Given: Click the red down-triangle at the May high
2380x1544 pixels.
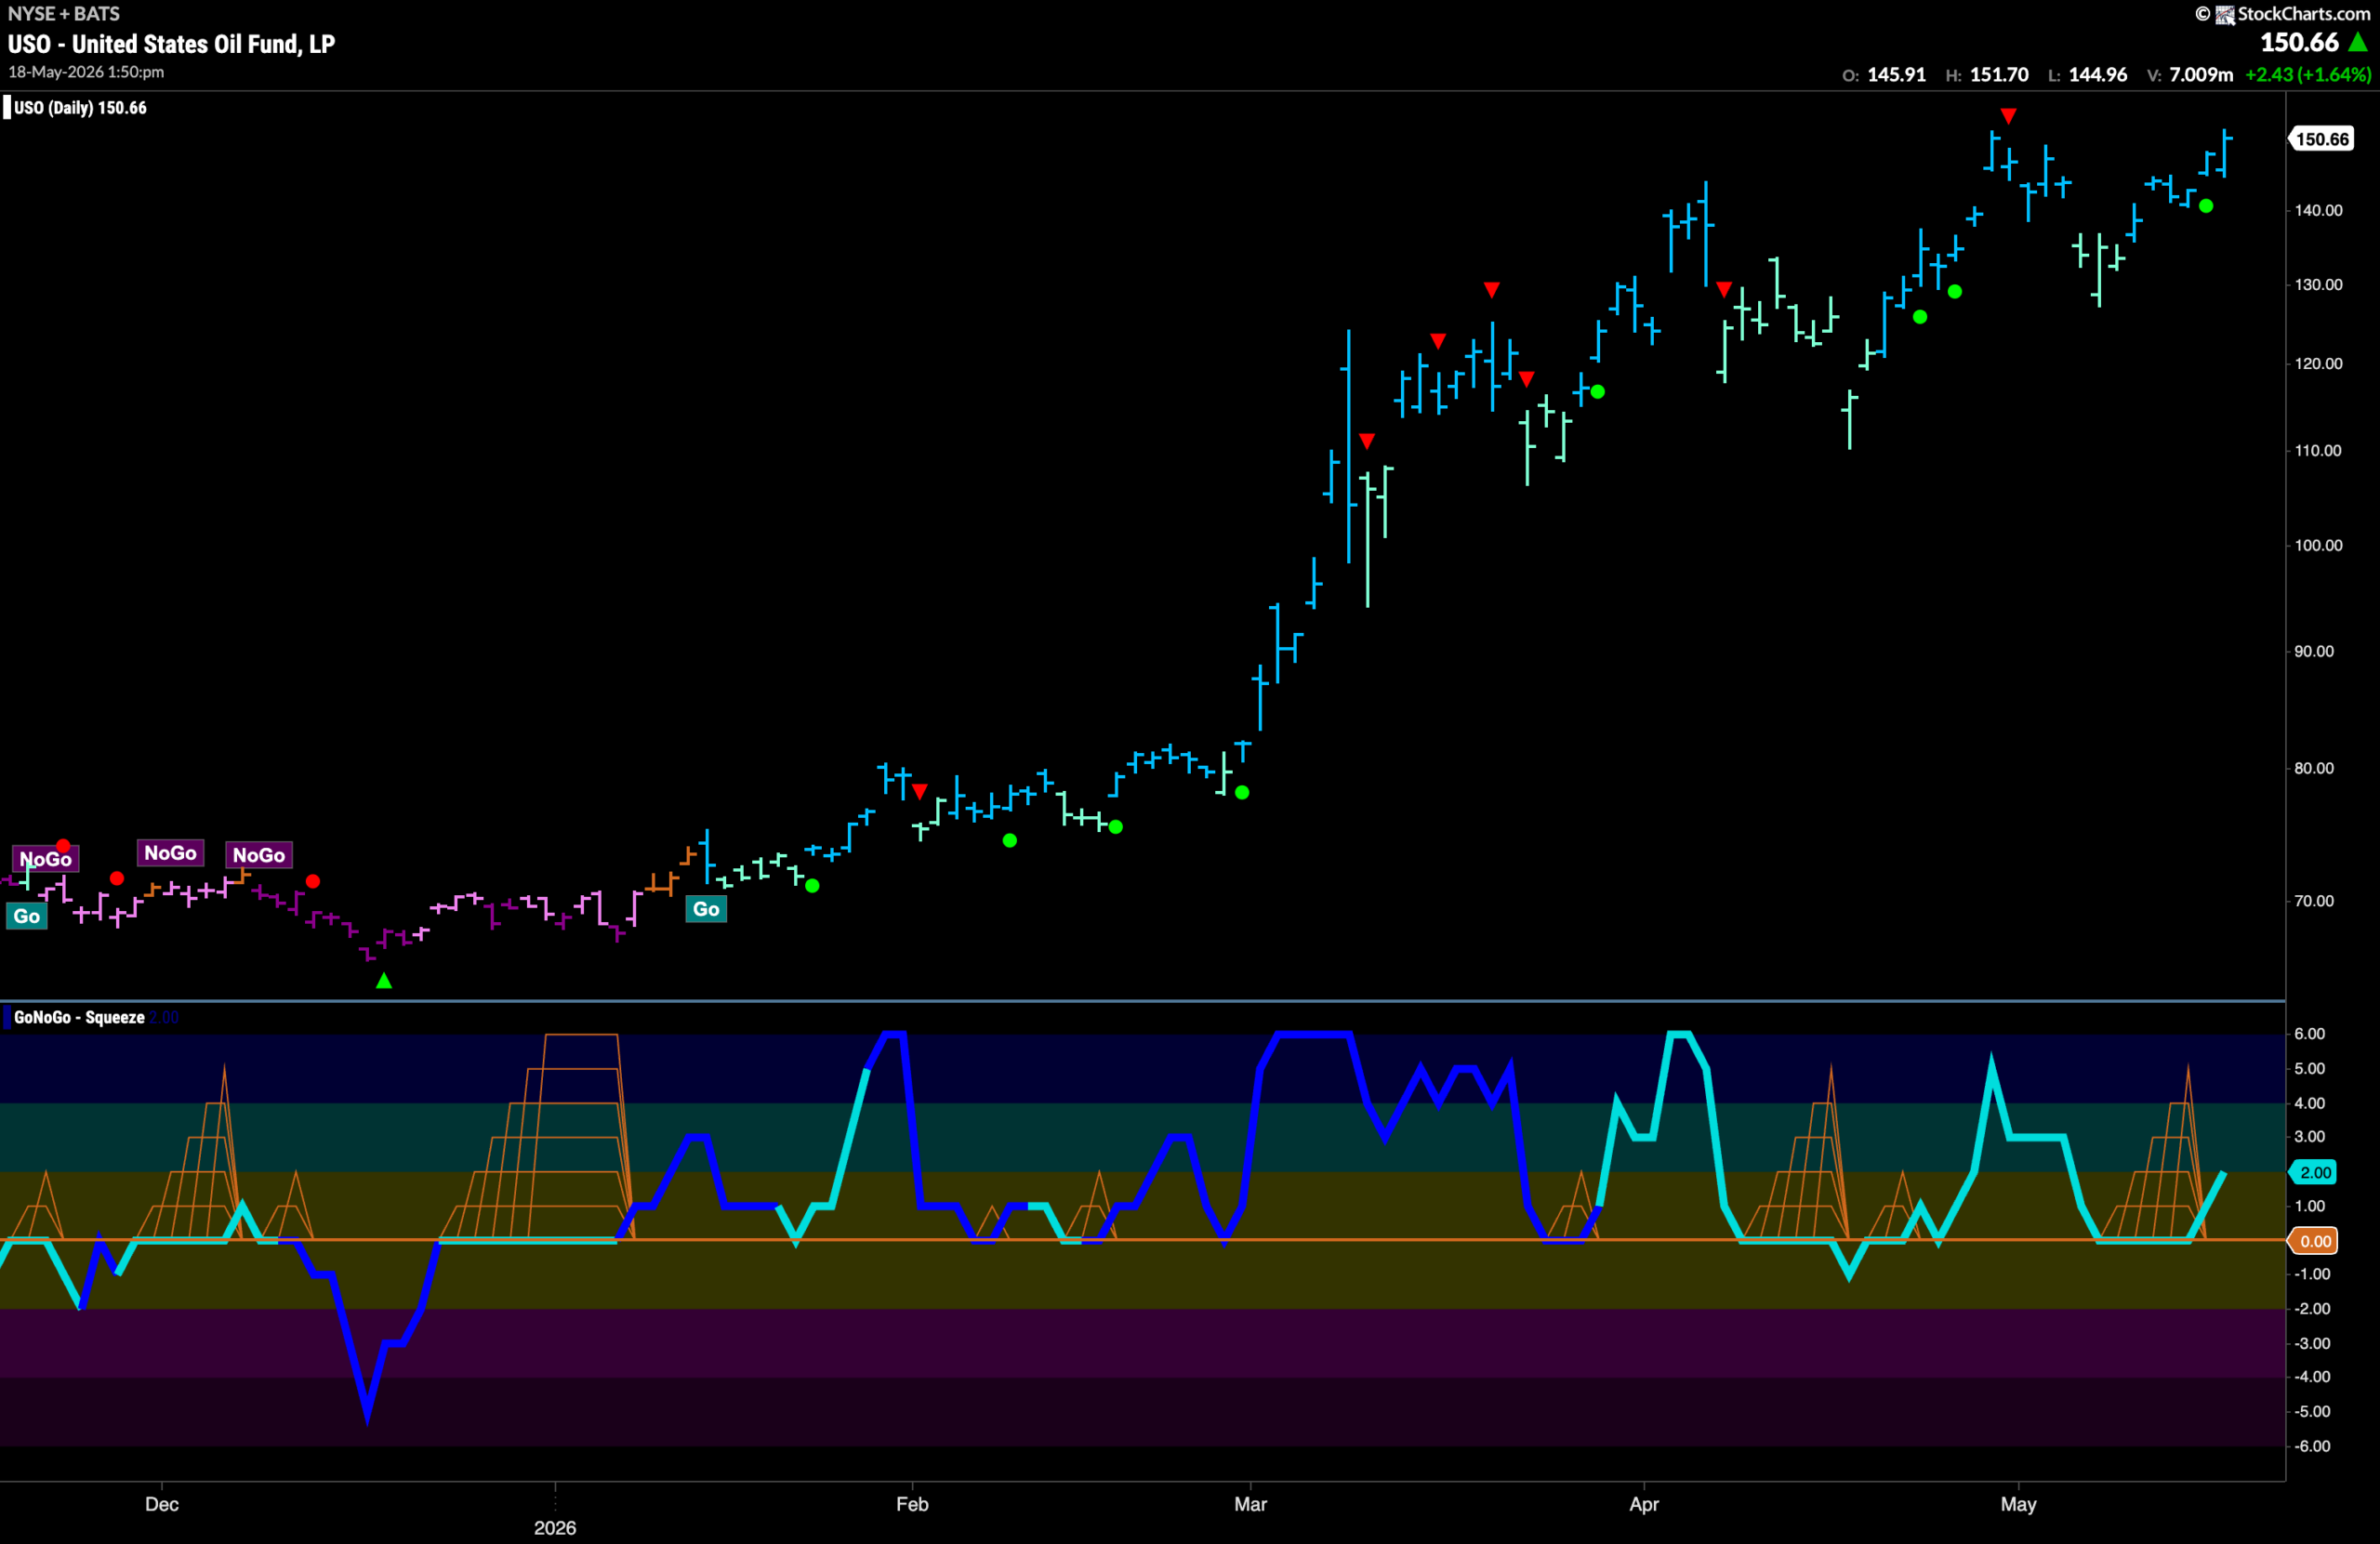Looking at the screenshot, I should click(x=2008, y=116).
